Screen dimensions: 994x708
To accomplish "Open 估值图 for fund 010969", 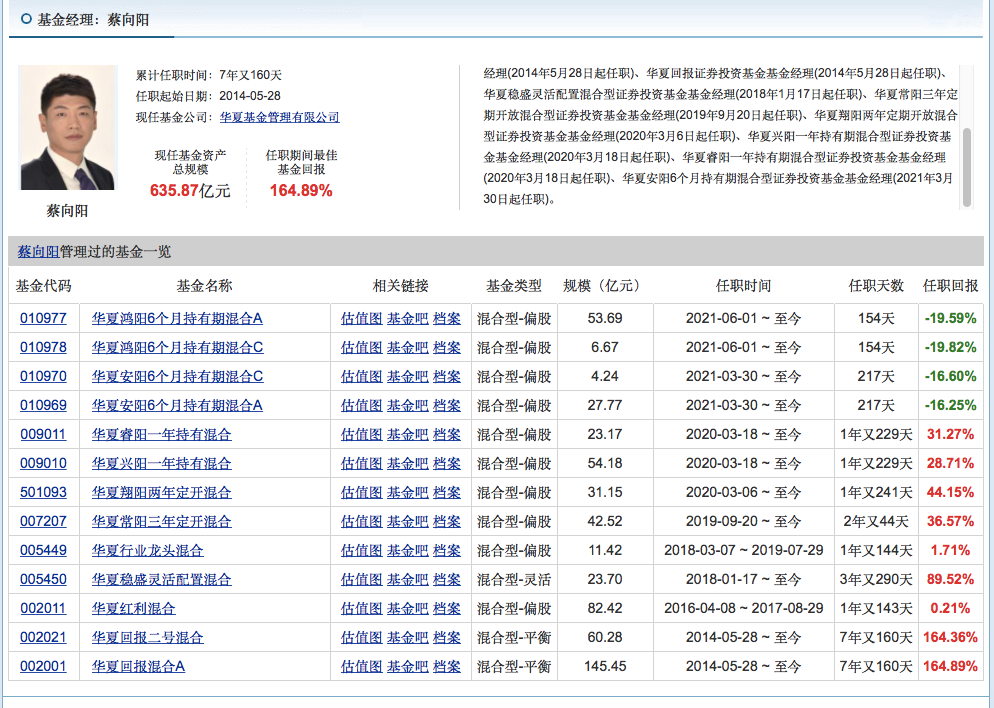I will click(x=361, y=406).
